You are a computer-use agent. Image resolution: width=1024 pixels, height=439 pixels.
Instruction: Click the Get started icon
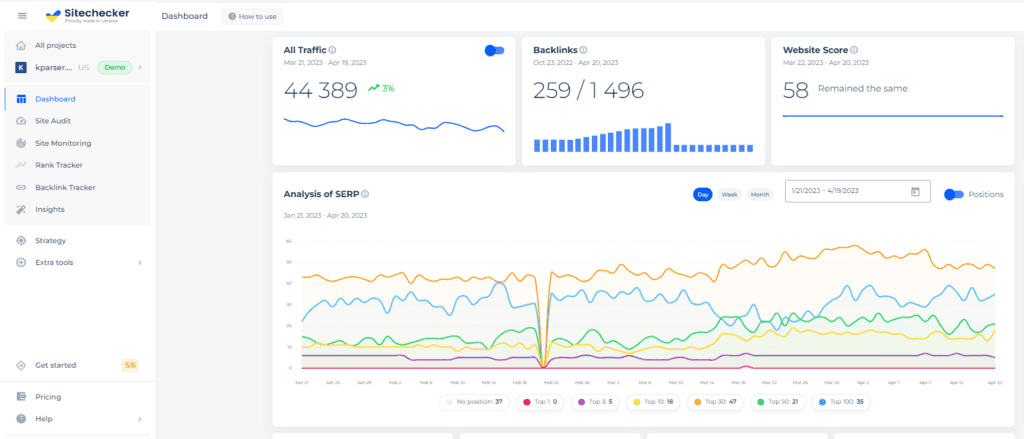pyautogui.click(x=21, y=365)
